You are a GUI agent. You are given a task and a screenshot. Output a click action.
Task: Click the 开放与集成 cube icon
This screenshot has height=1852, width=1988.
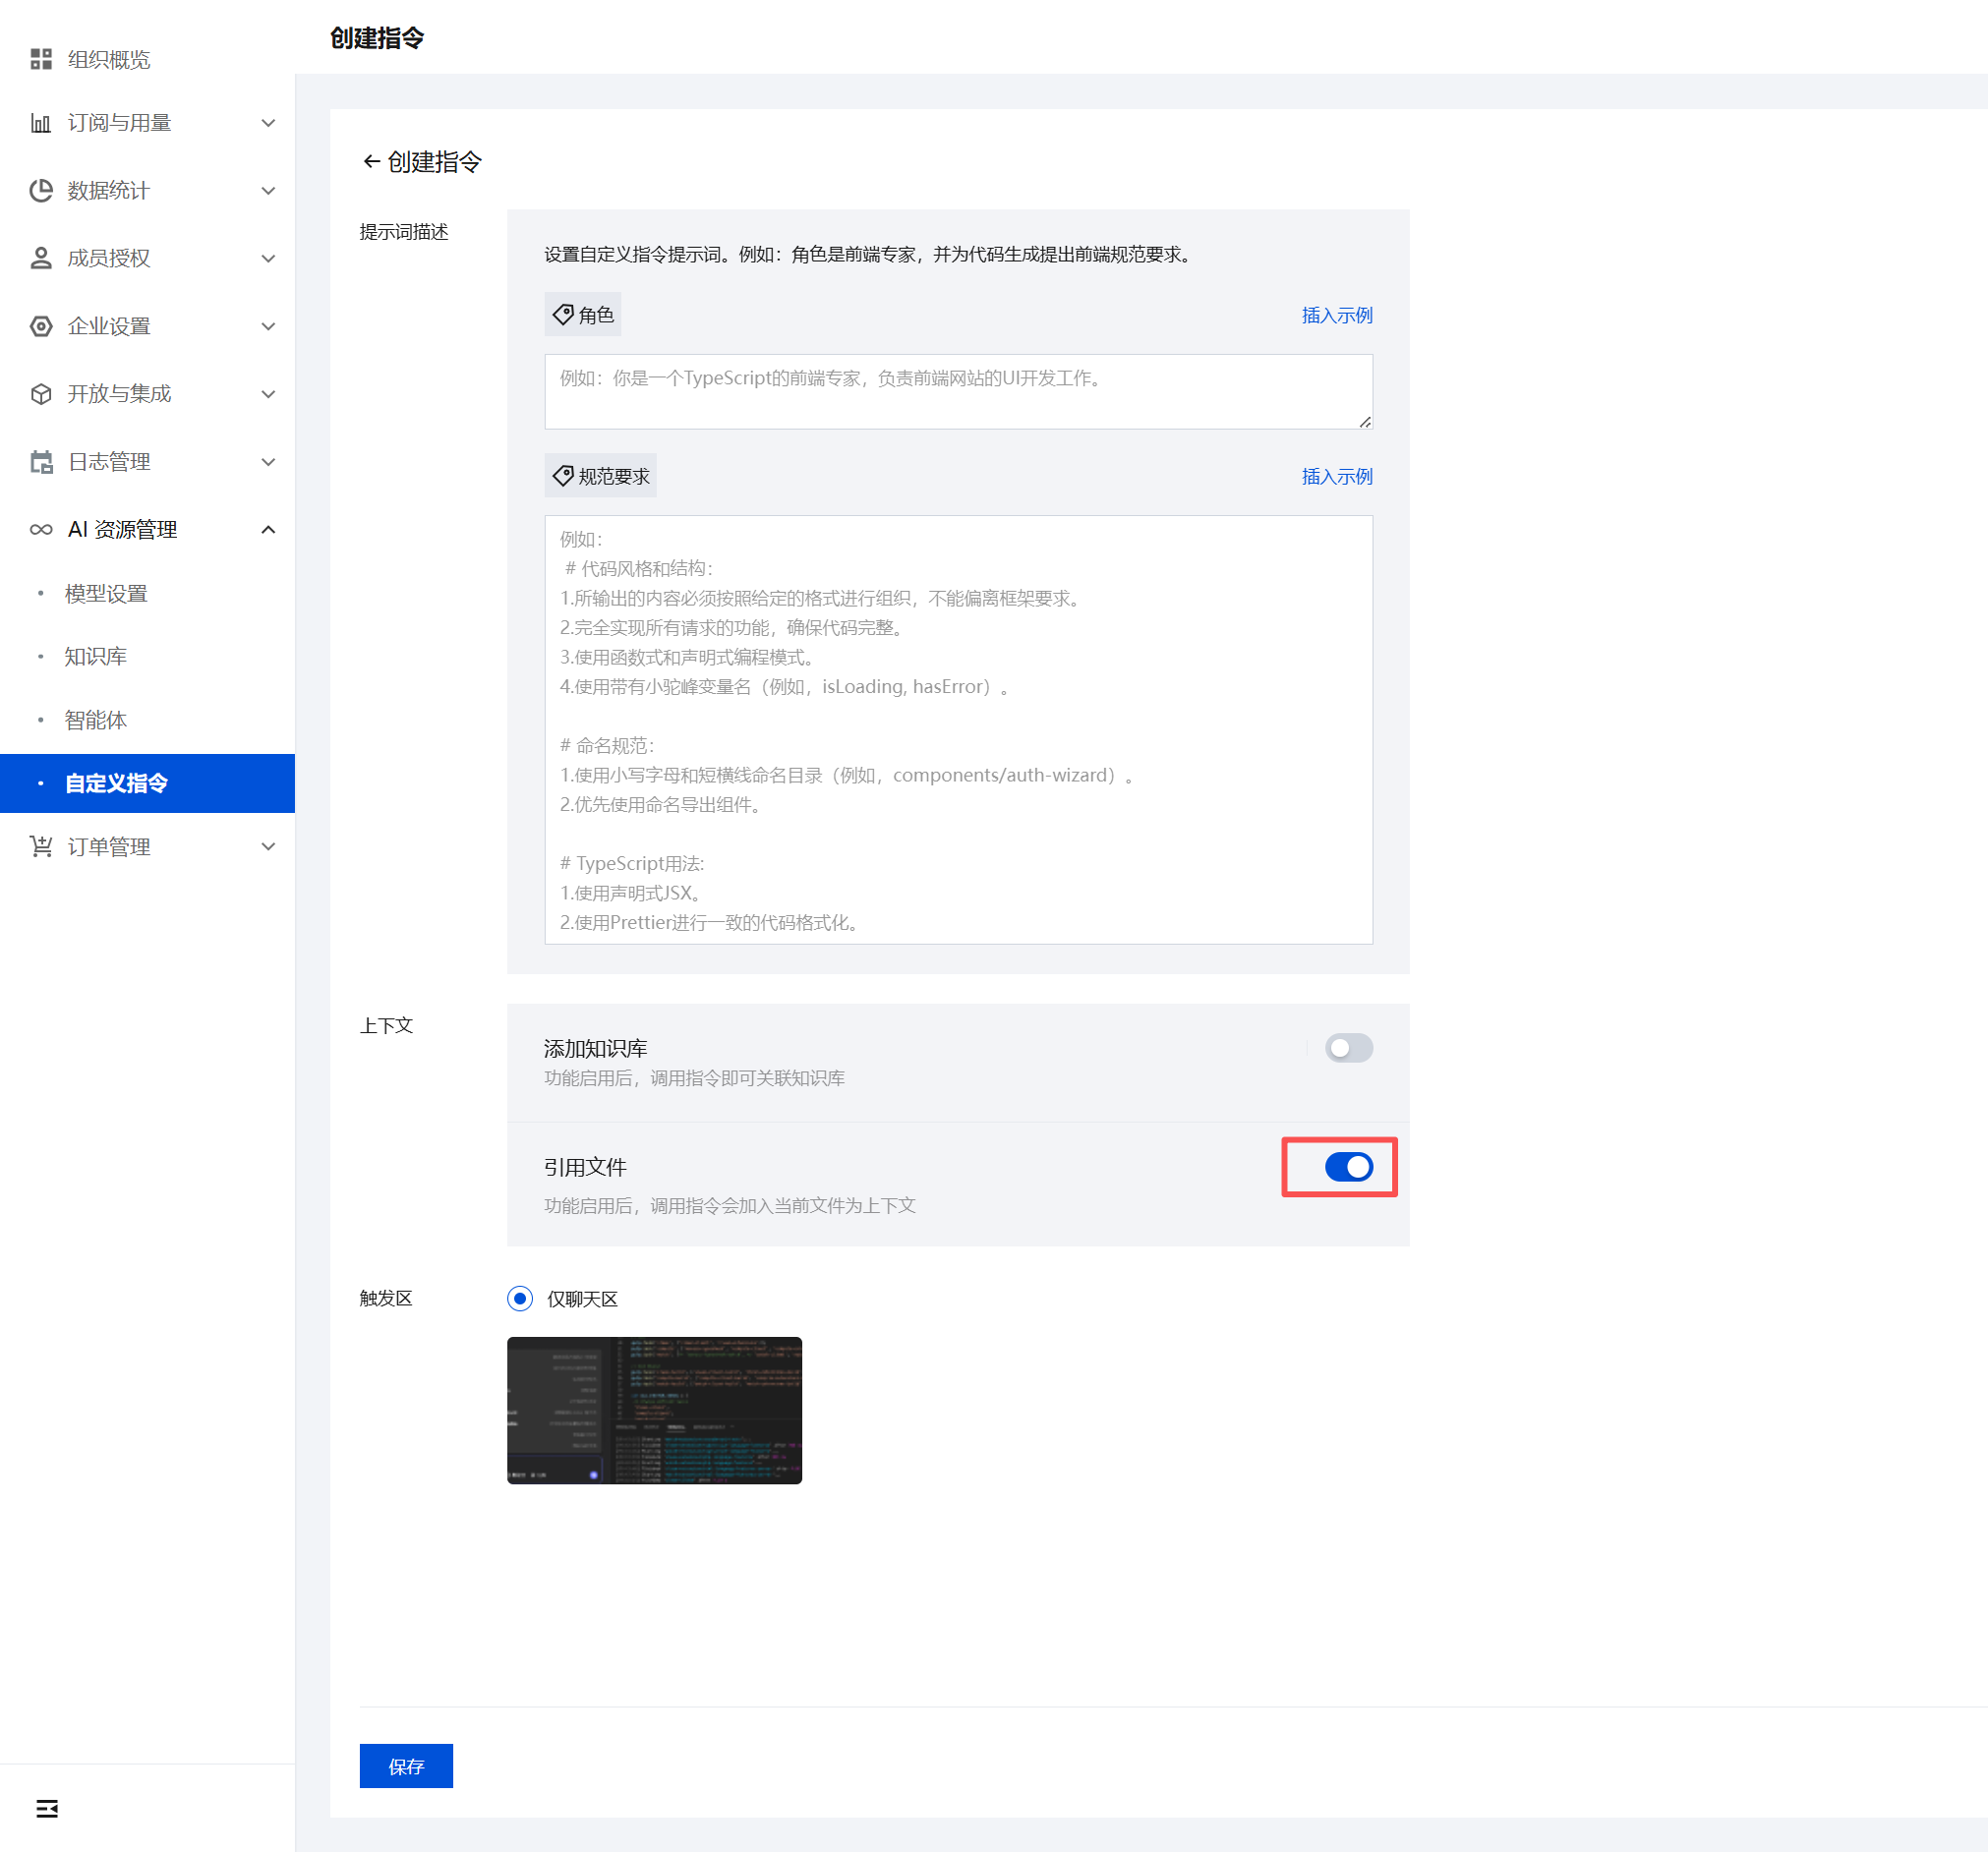click(x=41, y=394)
